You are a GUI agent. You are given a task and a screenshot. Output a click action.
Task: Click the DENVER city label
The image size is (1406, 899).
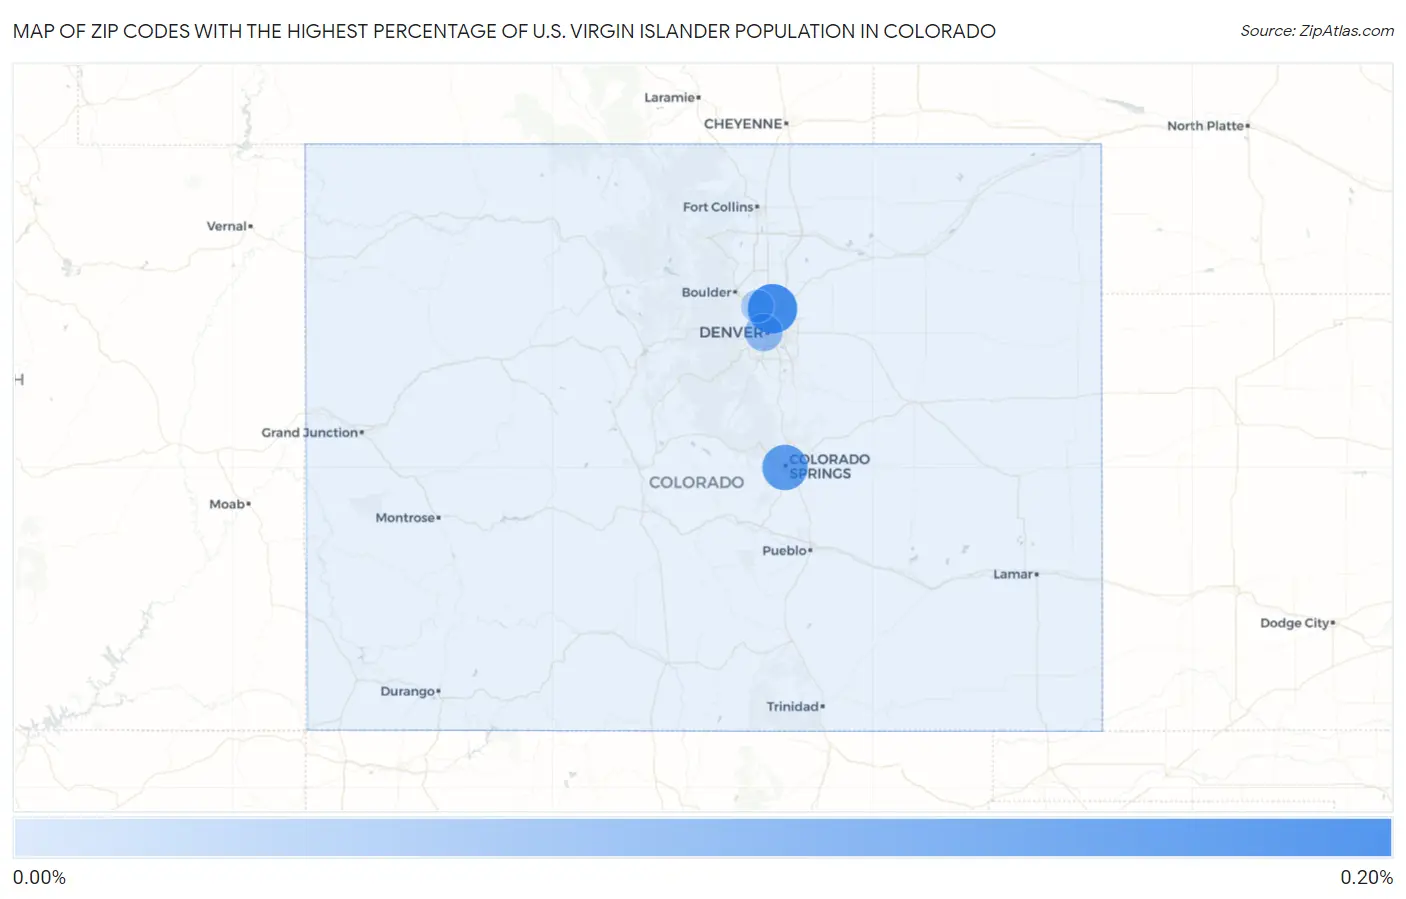(x=731, y=332)
